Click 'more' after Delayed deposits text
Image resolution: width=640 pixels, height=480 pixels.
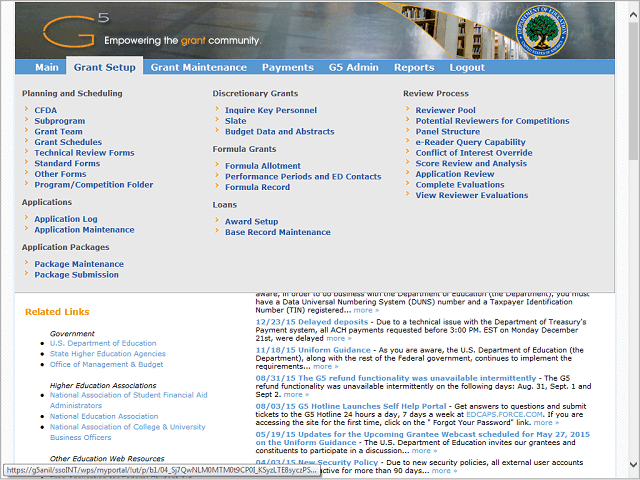click(x=339, y=338)
